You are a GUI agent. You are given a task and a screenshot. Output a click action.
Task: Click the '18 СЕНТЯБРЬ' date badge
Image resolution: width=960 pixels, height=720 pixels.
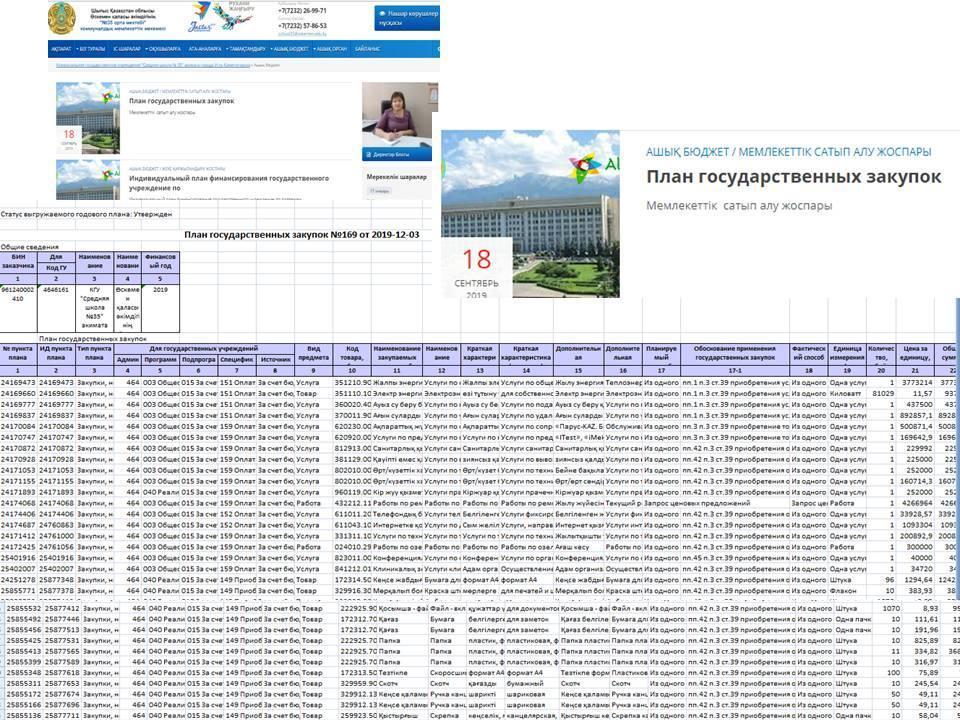[x=476, y=268]
